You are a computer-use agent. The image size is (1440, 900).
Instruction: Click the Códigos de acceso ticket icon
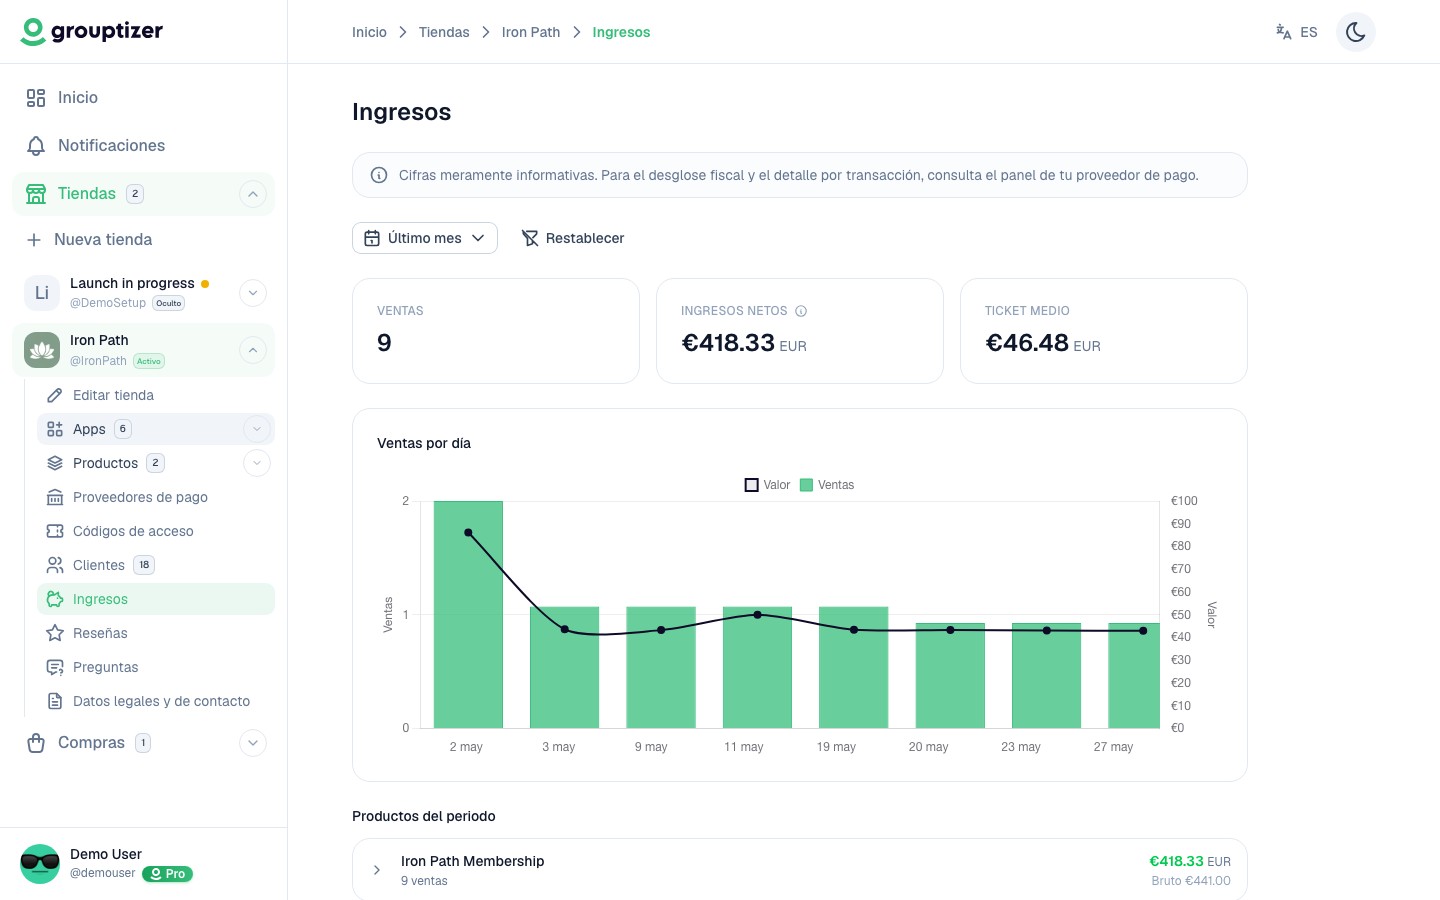55,531
